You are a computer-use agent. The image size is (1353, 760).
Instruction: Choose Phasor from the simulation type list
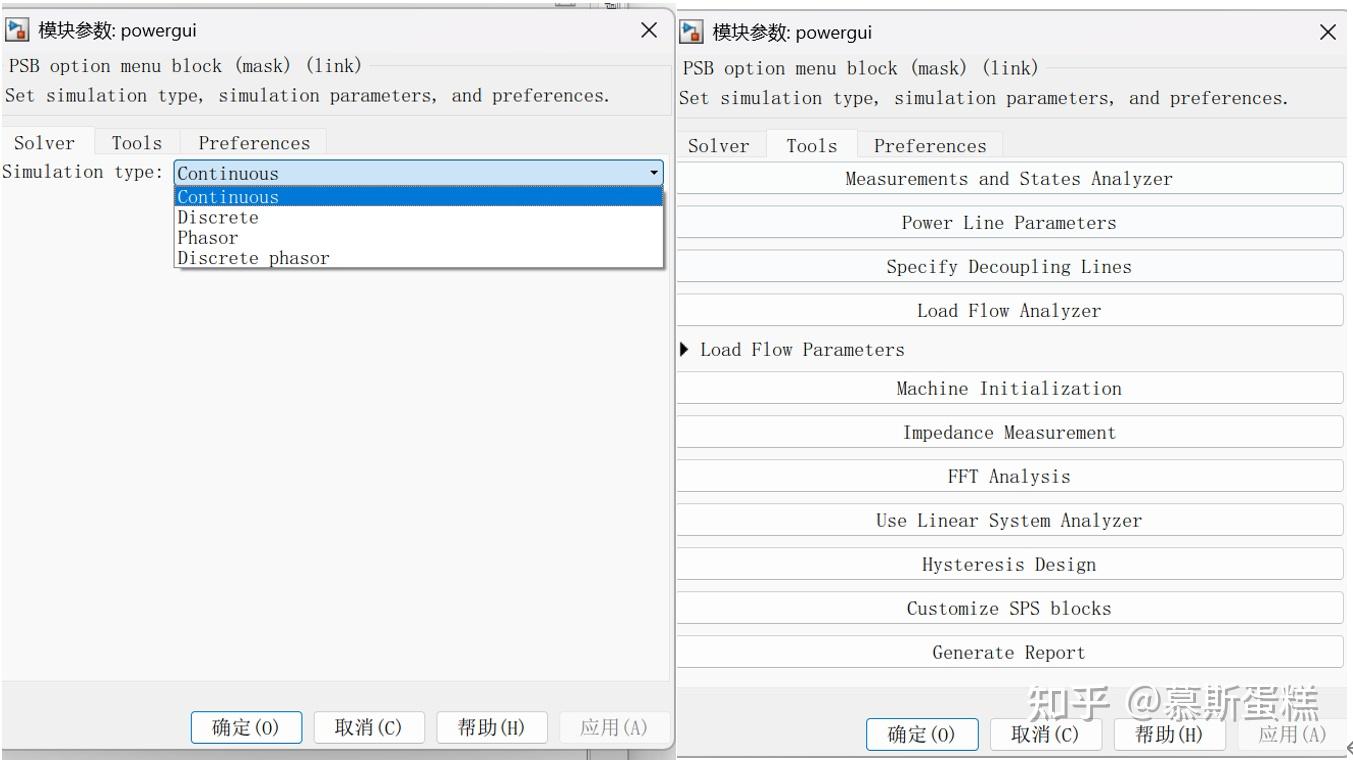point(419,237)
